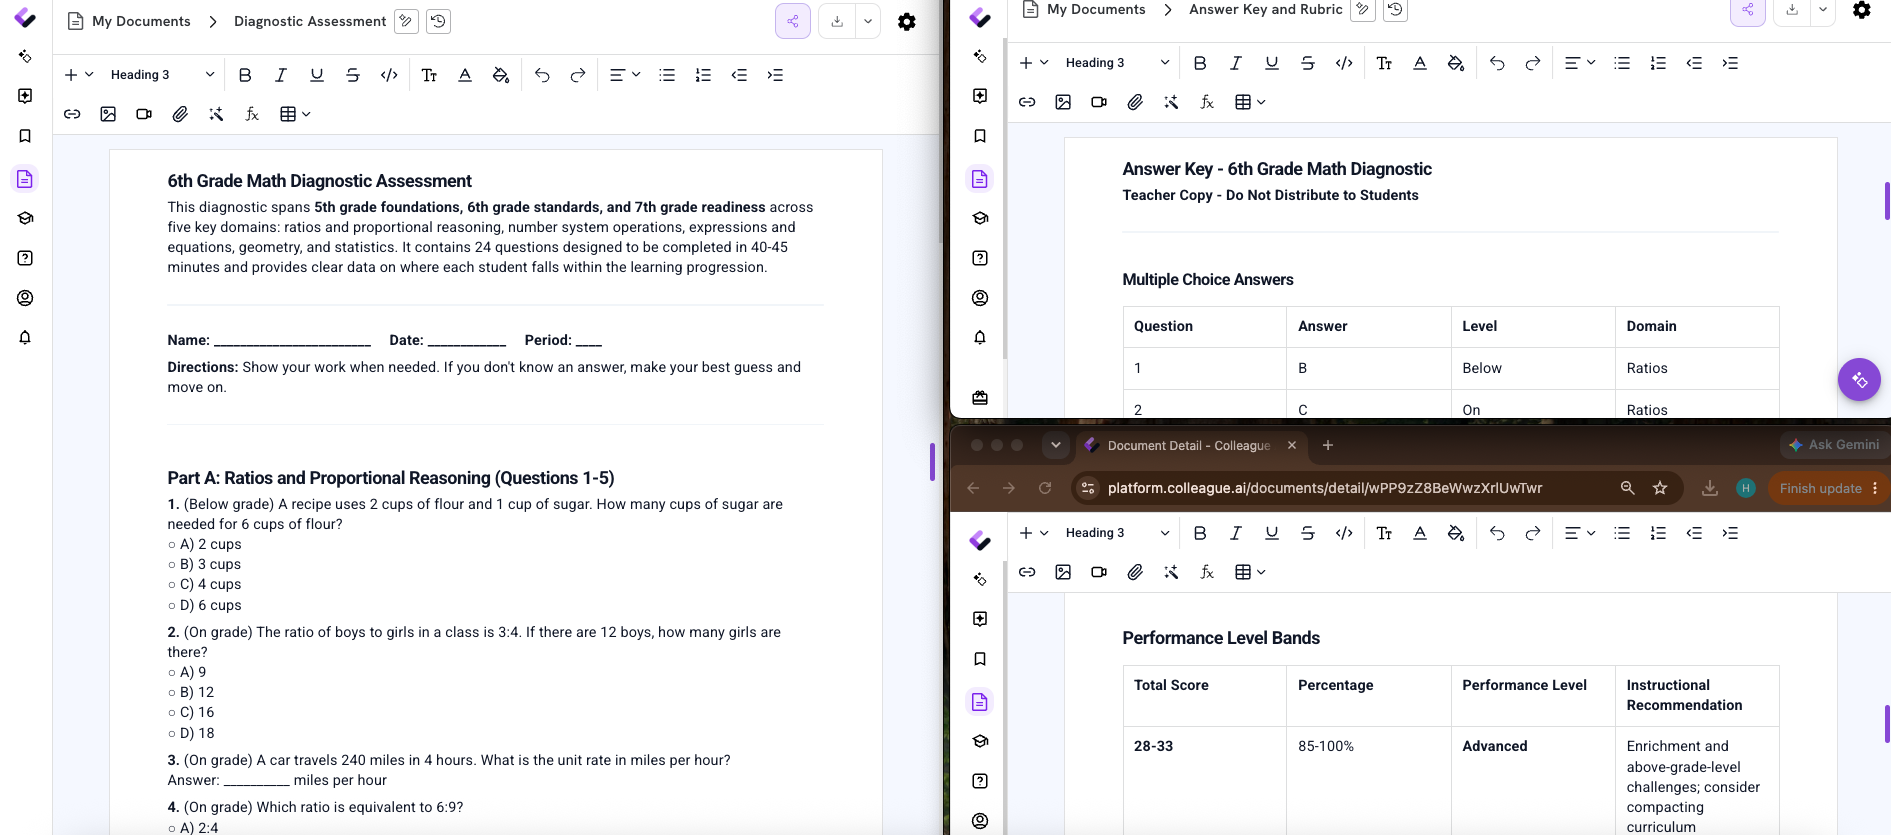Apply strikethrough in the Diagnostic Assessment window
This screenshot has width=1891, height=835.
353,75
